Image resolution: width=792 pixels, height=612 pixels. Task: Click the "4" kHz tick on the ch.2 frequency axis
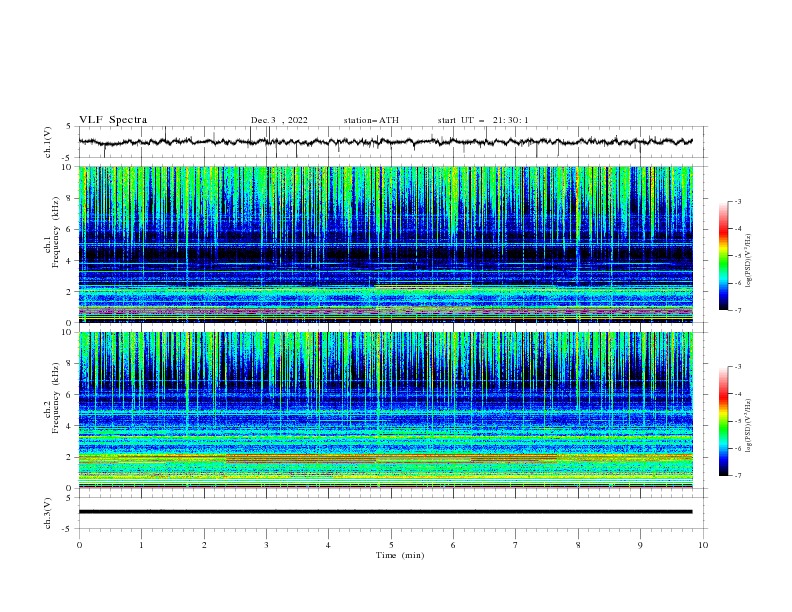click(71, 426)
